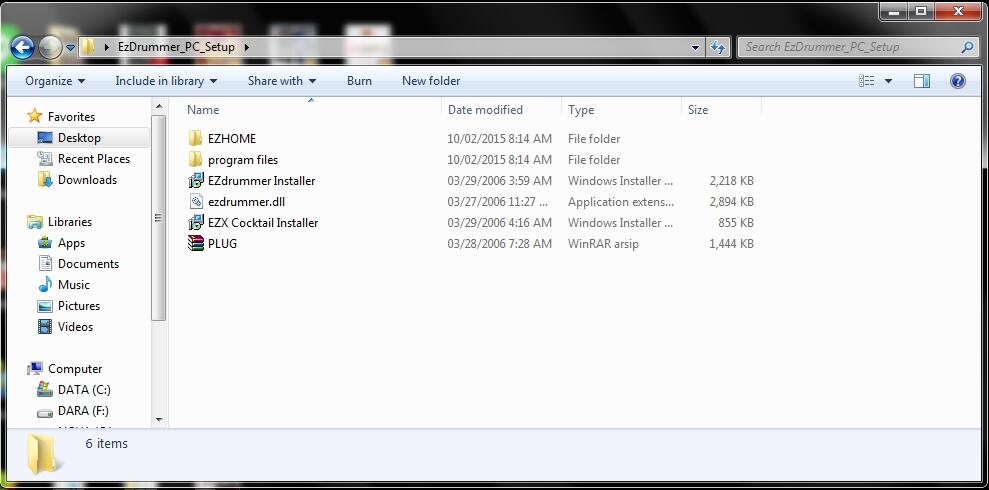Click the Music note icon
The image size is (989, 490).
point(45,285)
